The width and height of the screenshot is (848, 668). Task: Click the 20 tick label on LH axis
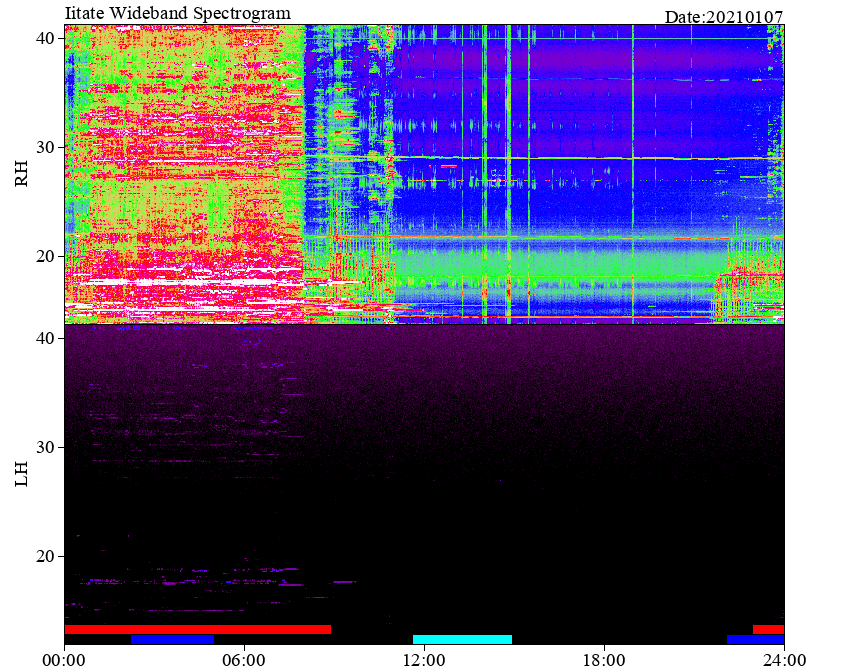[45, 556]
